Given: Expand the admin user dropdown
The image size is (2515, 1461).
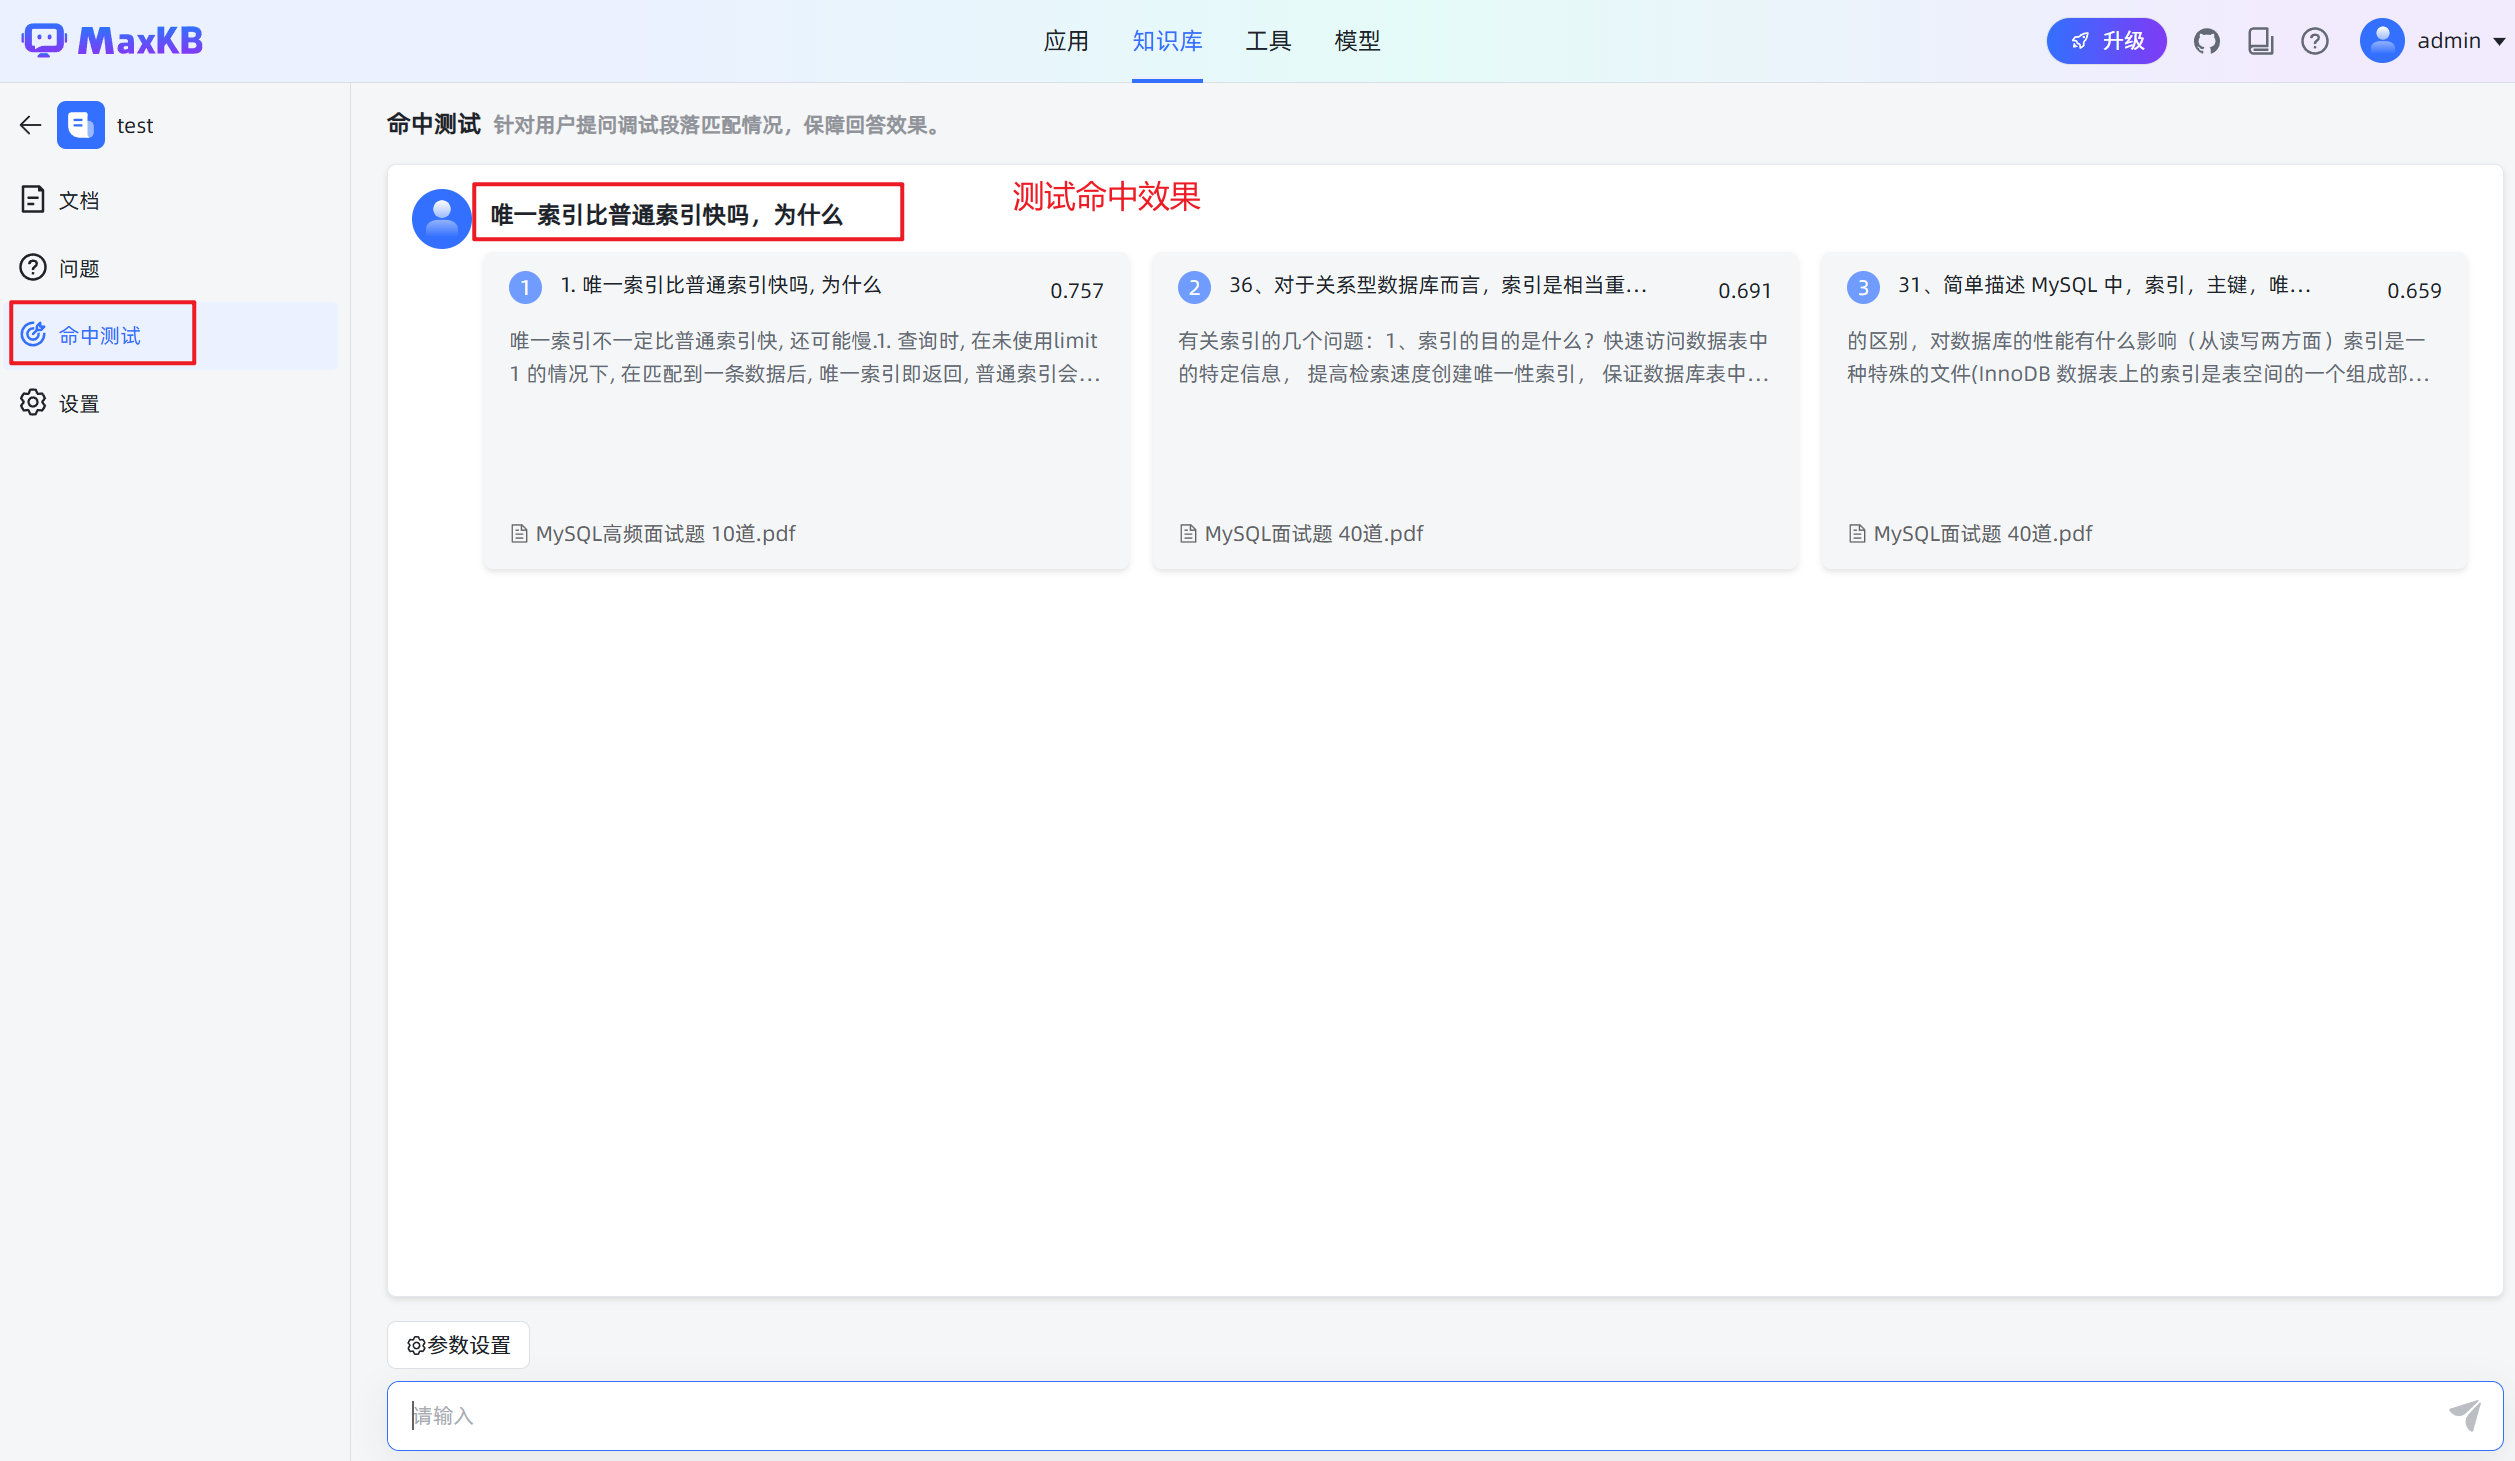Looking at the screenshot, I should (2498, 42).
